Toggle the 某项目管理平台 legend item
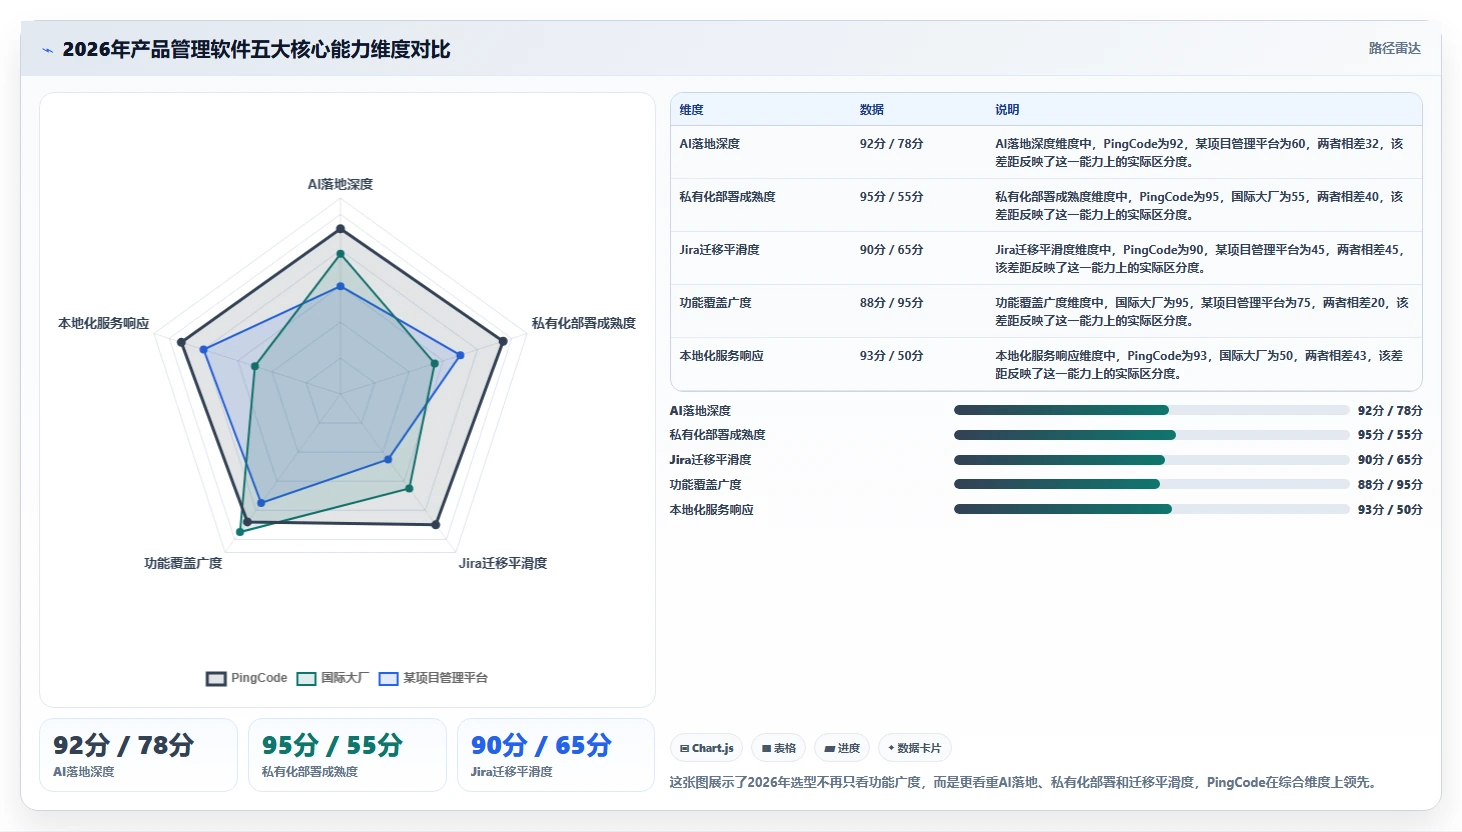1462x832 pixels. pos(433,678)
